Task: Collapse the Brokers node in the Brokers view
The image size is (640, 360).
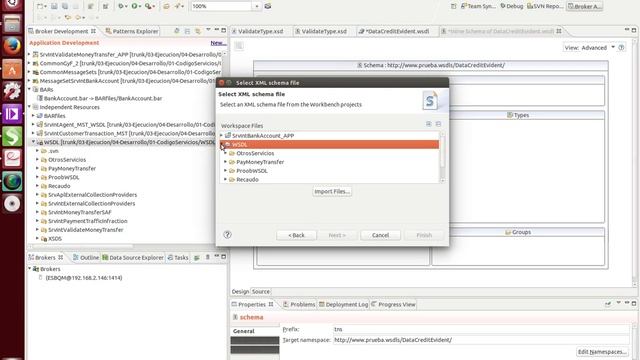Action: click(x=29, y=269)
